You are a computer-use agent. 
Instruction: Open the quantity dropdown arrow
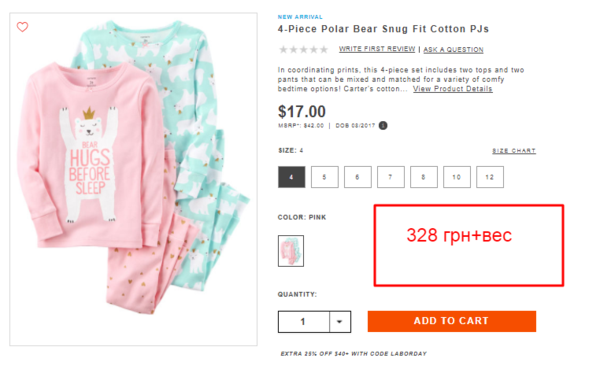coord(340,322)
